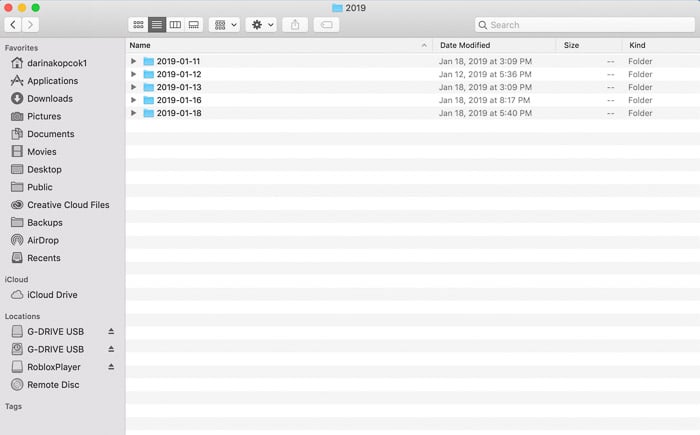Click the Share toolbar button
The height and width of the screenshot is (435, 700).
[295, 25]
